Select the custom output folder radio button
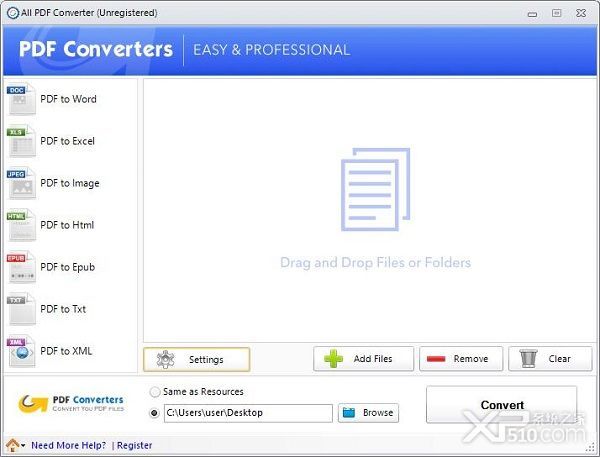Image resolution: width=600 pixels, height=457 pixels. [x=154, y=413]
